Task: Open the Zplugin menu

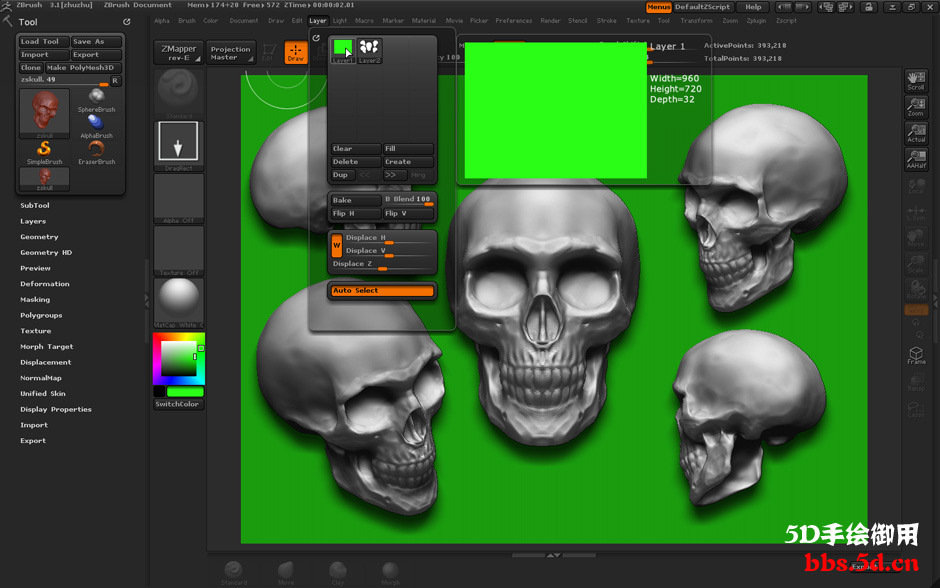Action: point(756,21)
